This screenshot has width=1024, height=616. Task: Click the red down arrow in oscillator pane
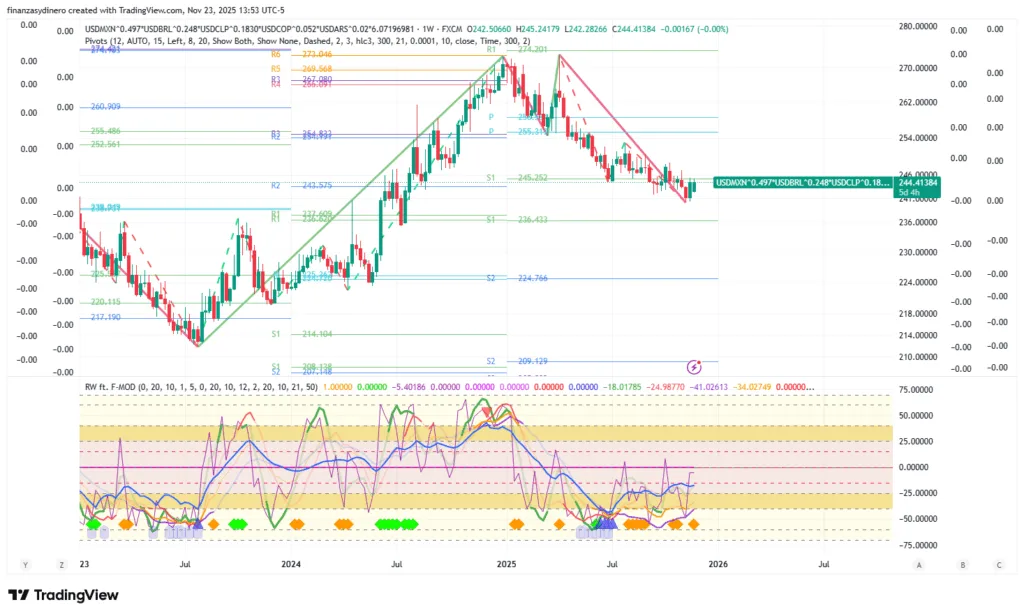[487, 410]
